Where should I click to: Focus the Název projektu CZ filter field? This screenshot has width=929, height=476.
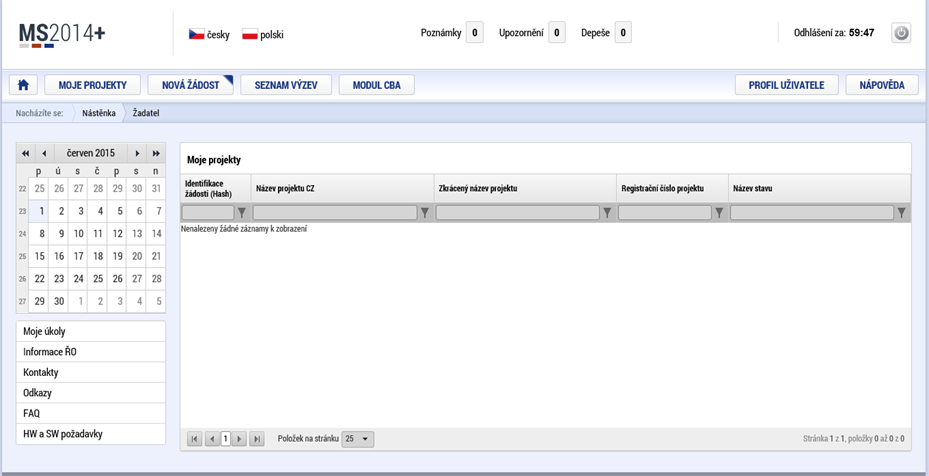point(335,213)
